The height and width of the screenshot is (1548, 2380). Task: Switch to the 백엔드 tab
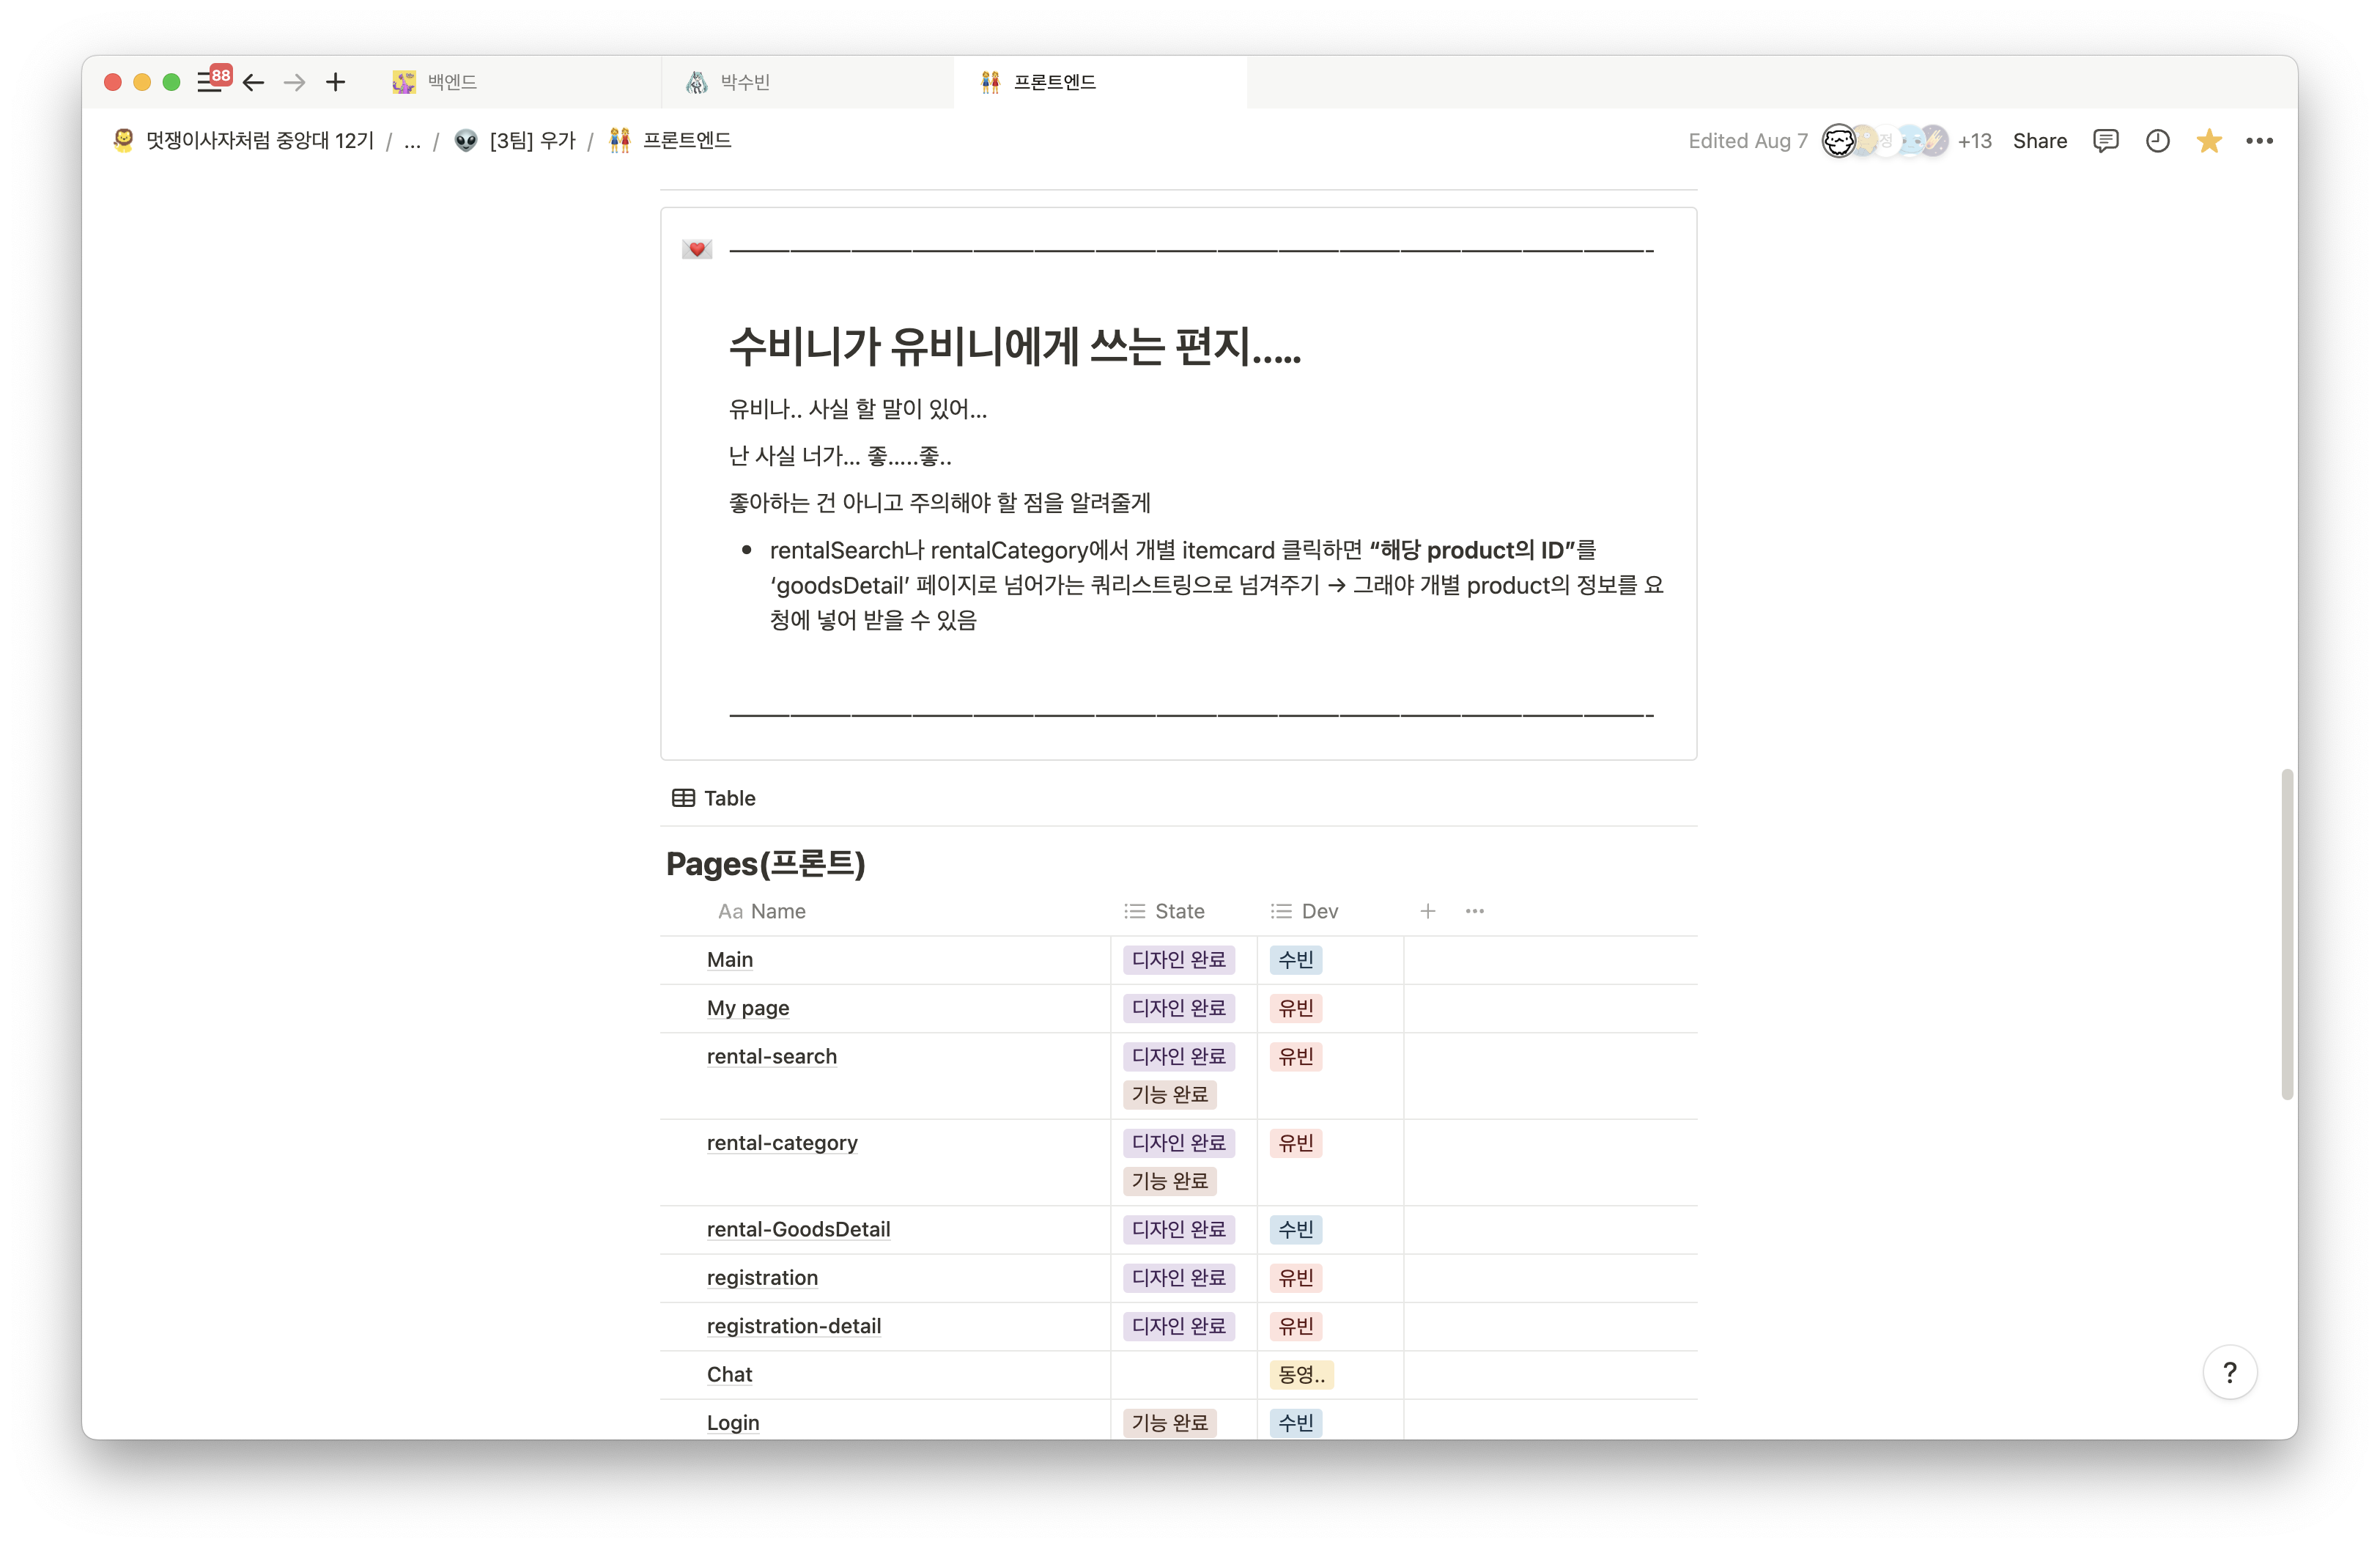pos(452,83)
